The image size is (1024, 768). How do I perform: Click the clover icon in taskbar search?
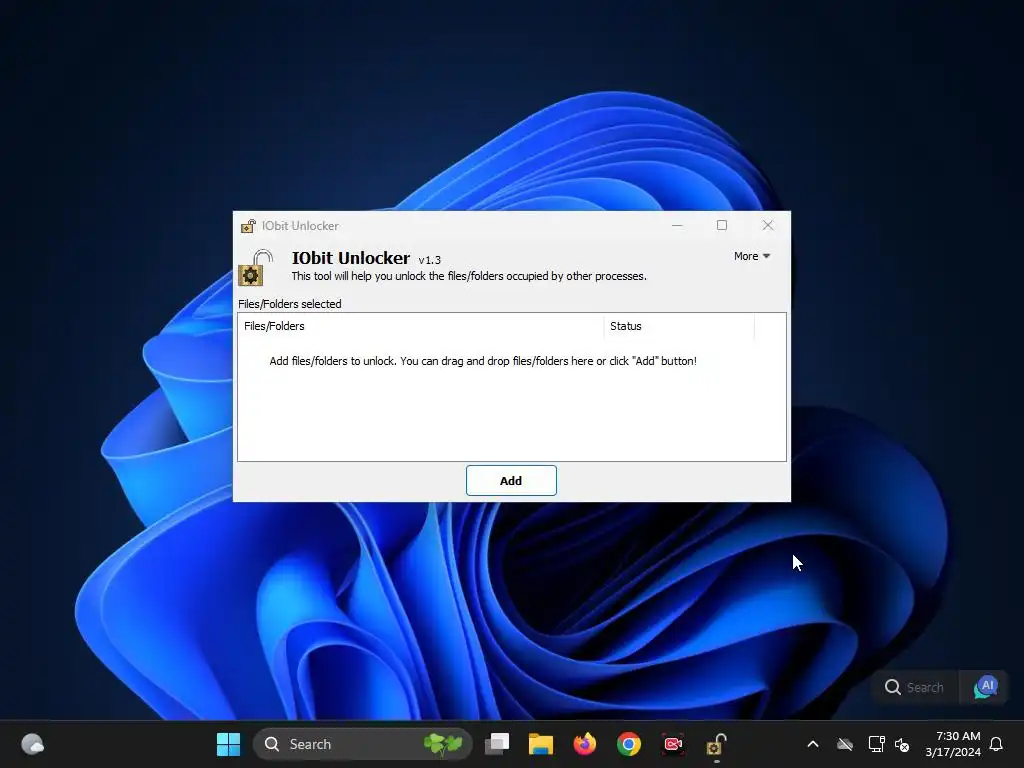(x=443, y=744)
